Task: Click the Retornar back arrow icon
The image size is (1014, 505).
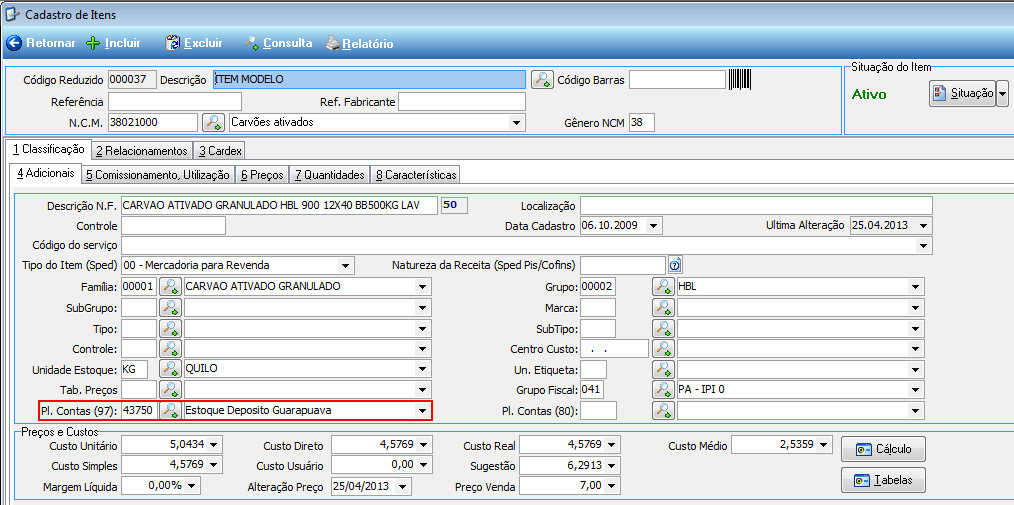Action: click(x=14, y=43)
